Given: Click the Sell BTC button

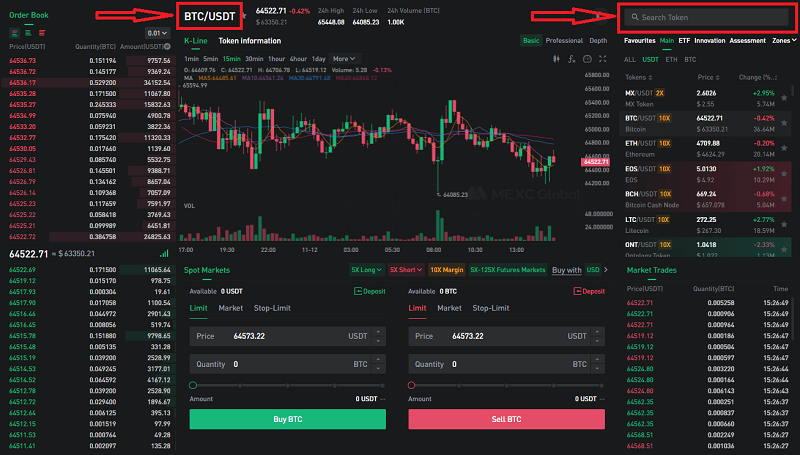Looking at the screenshot, I should (507, 419).
